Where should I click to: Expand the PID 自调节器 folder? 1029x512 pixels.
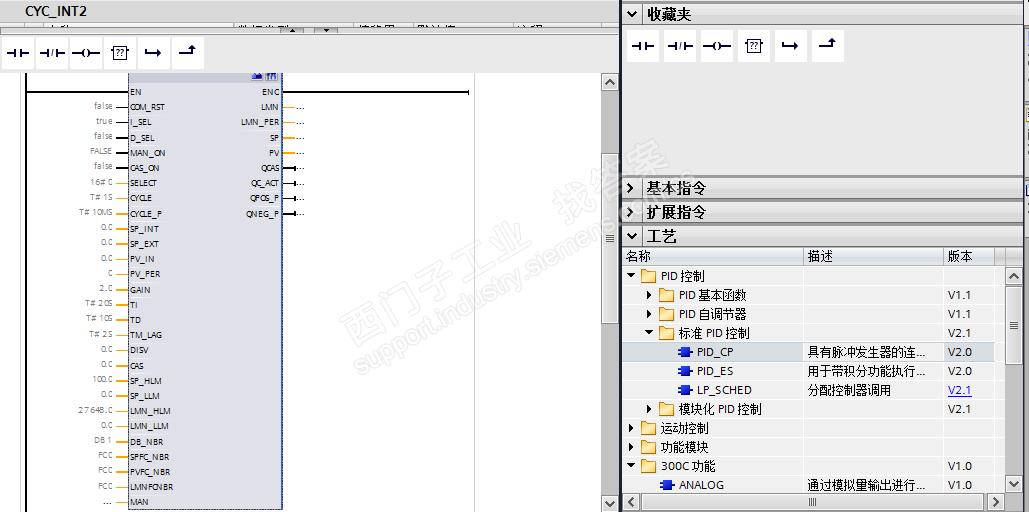click(650, 314)
